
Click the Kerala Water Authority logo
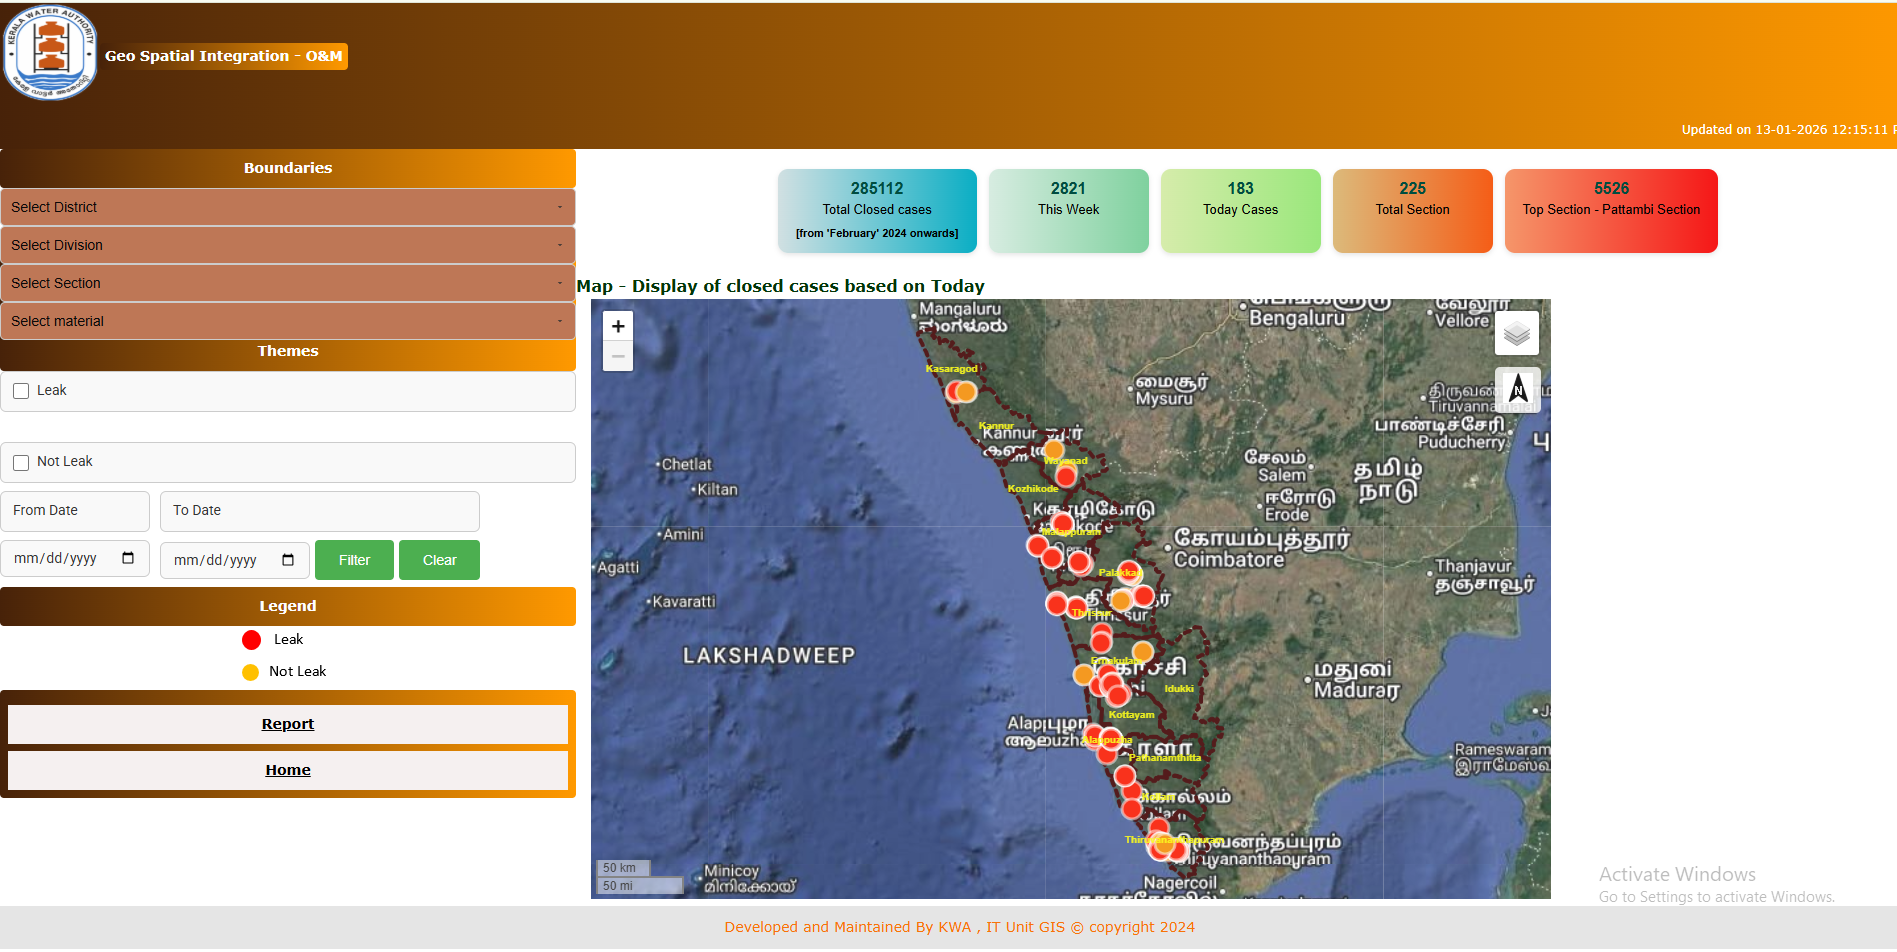pos(50,53)
